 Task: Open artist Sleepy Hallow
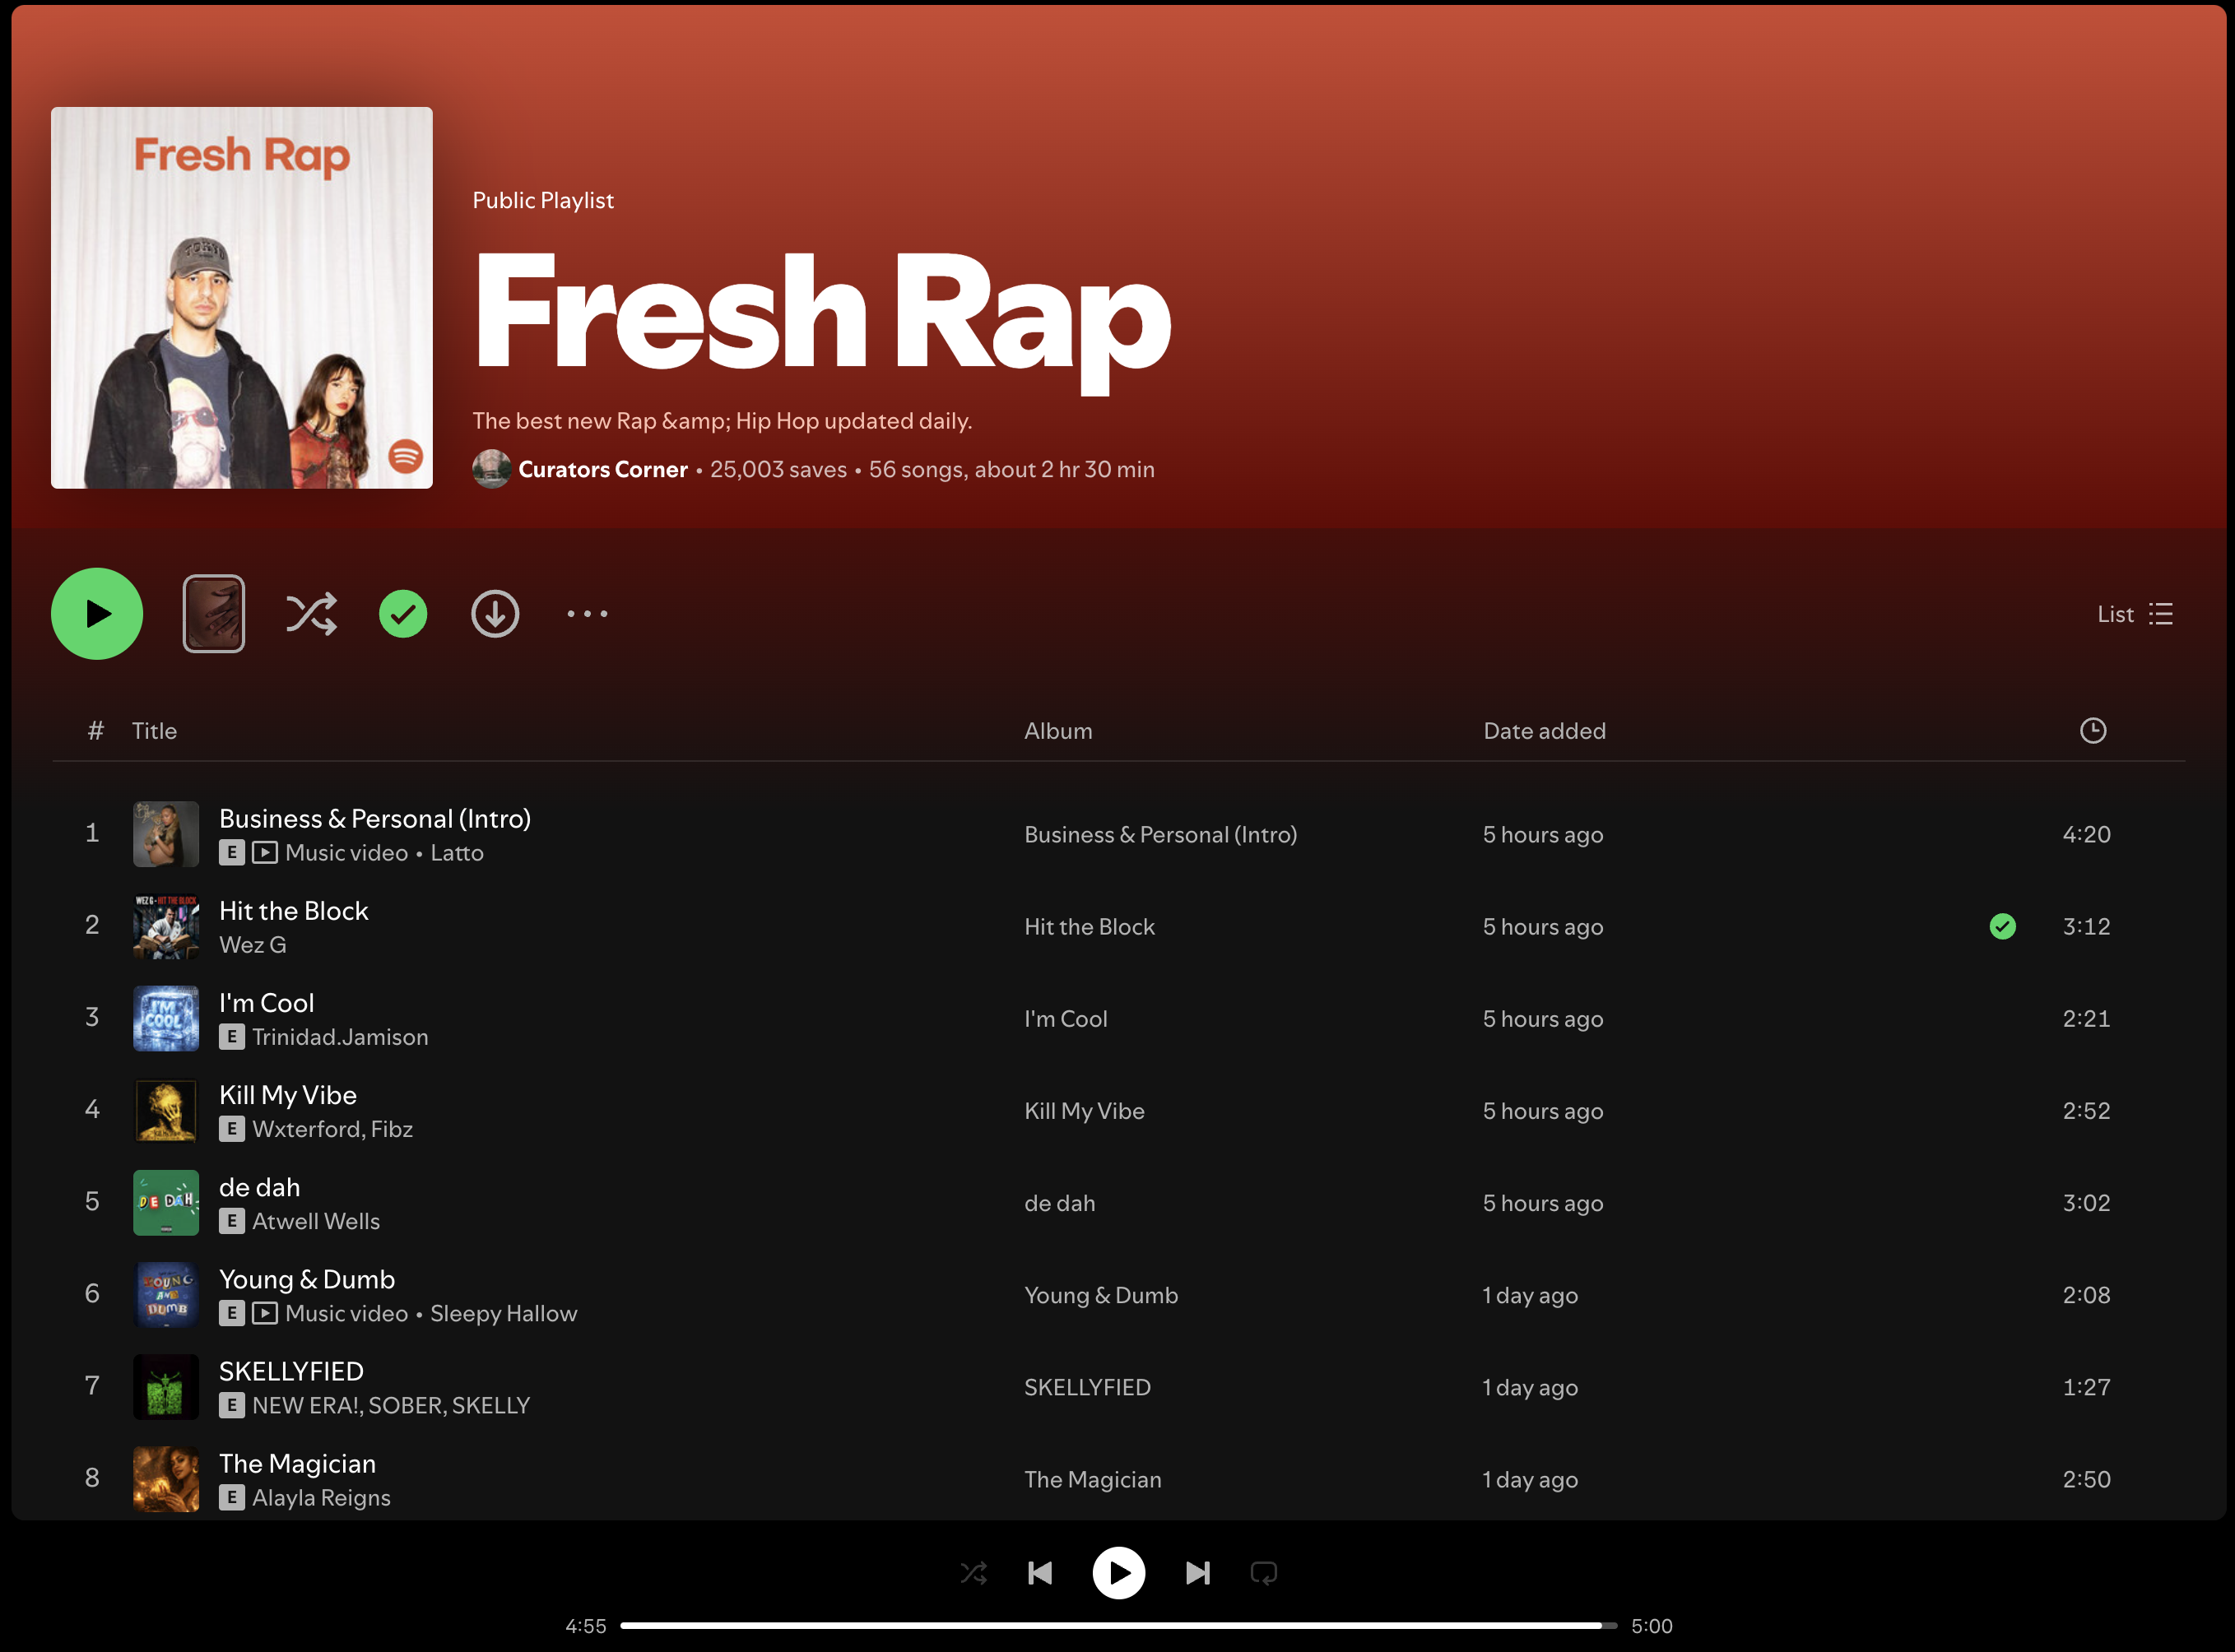(x=504, y=1313)
